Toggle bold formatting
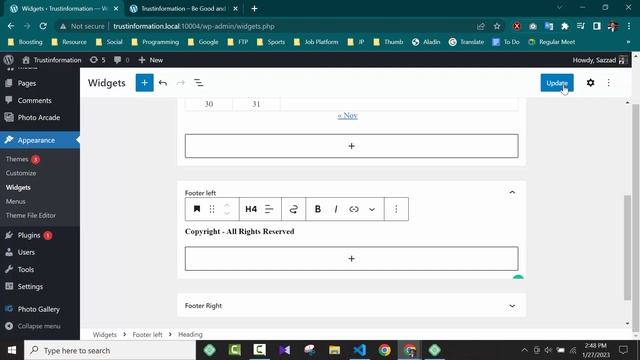This screenshot has height=360, width=640. (x=318, y=209)
